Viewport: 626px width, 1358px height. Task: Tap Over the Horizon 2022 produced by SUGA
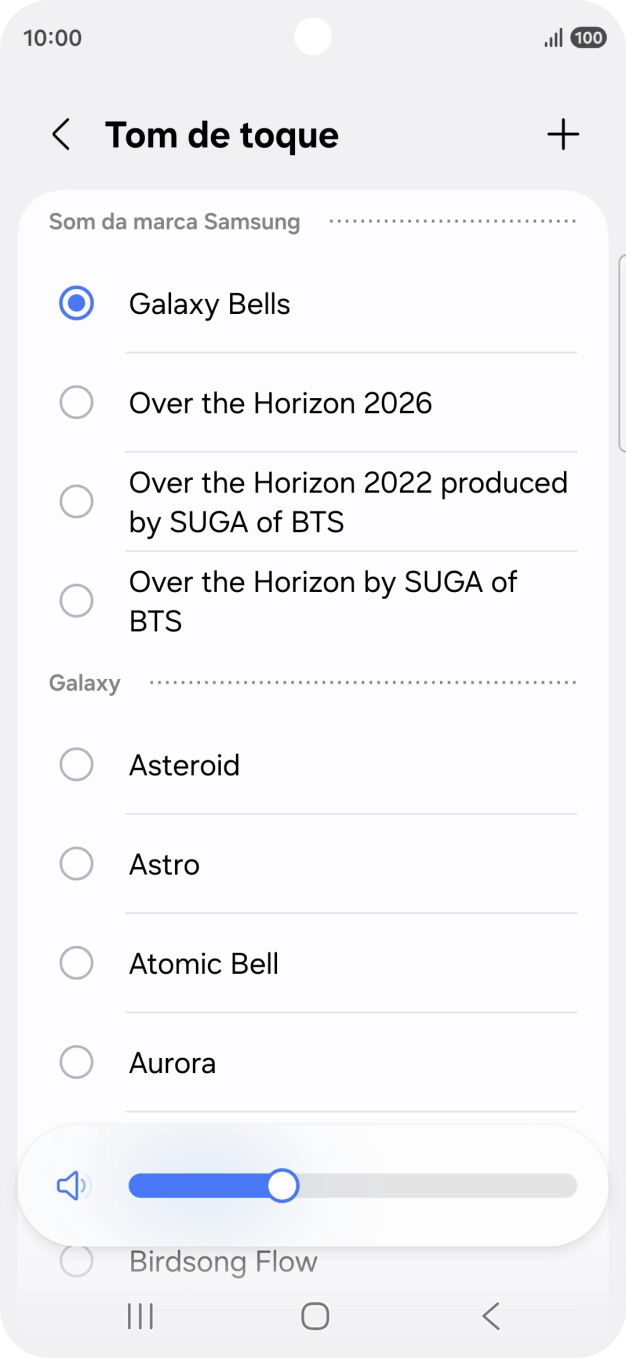[348, 502]
